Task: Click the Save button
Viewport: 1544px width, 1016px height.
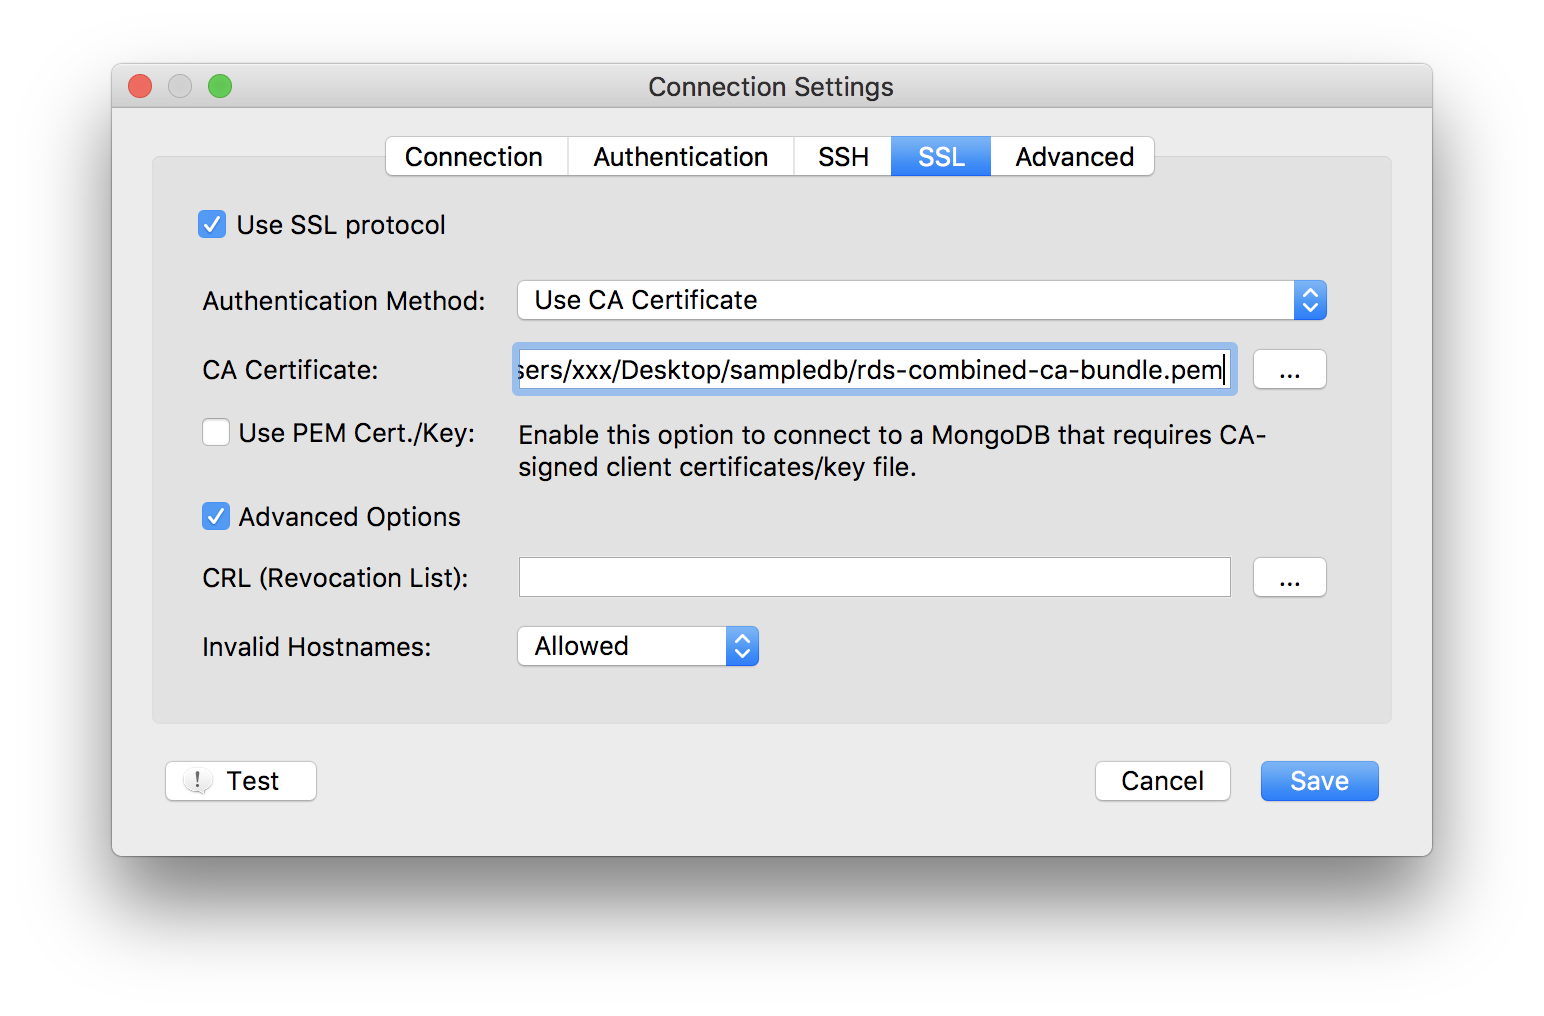Action: [x=1319, y=781]
